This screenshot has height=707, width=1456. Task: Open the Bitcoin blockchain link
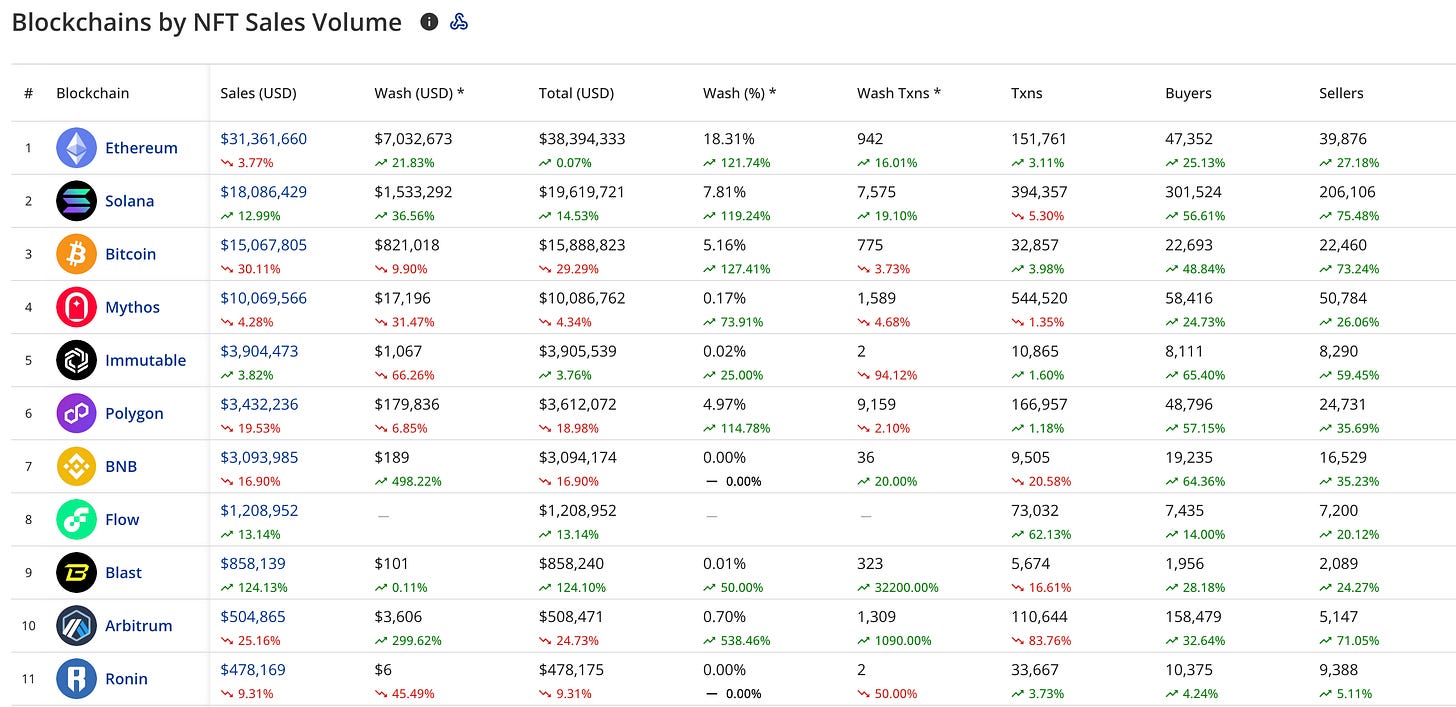(131, 254)
